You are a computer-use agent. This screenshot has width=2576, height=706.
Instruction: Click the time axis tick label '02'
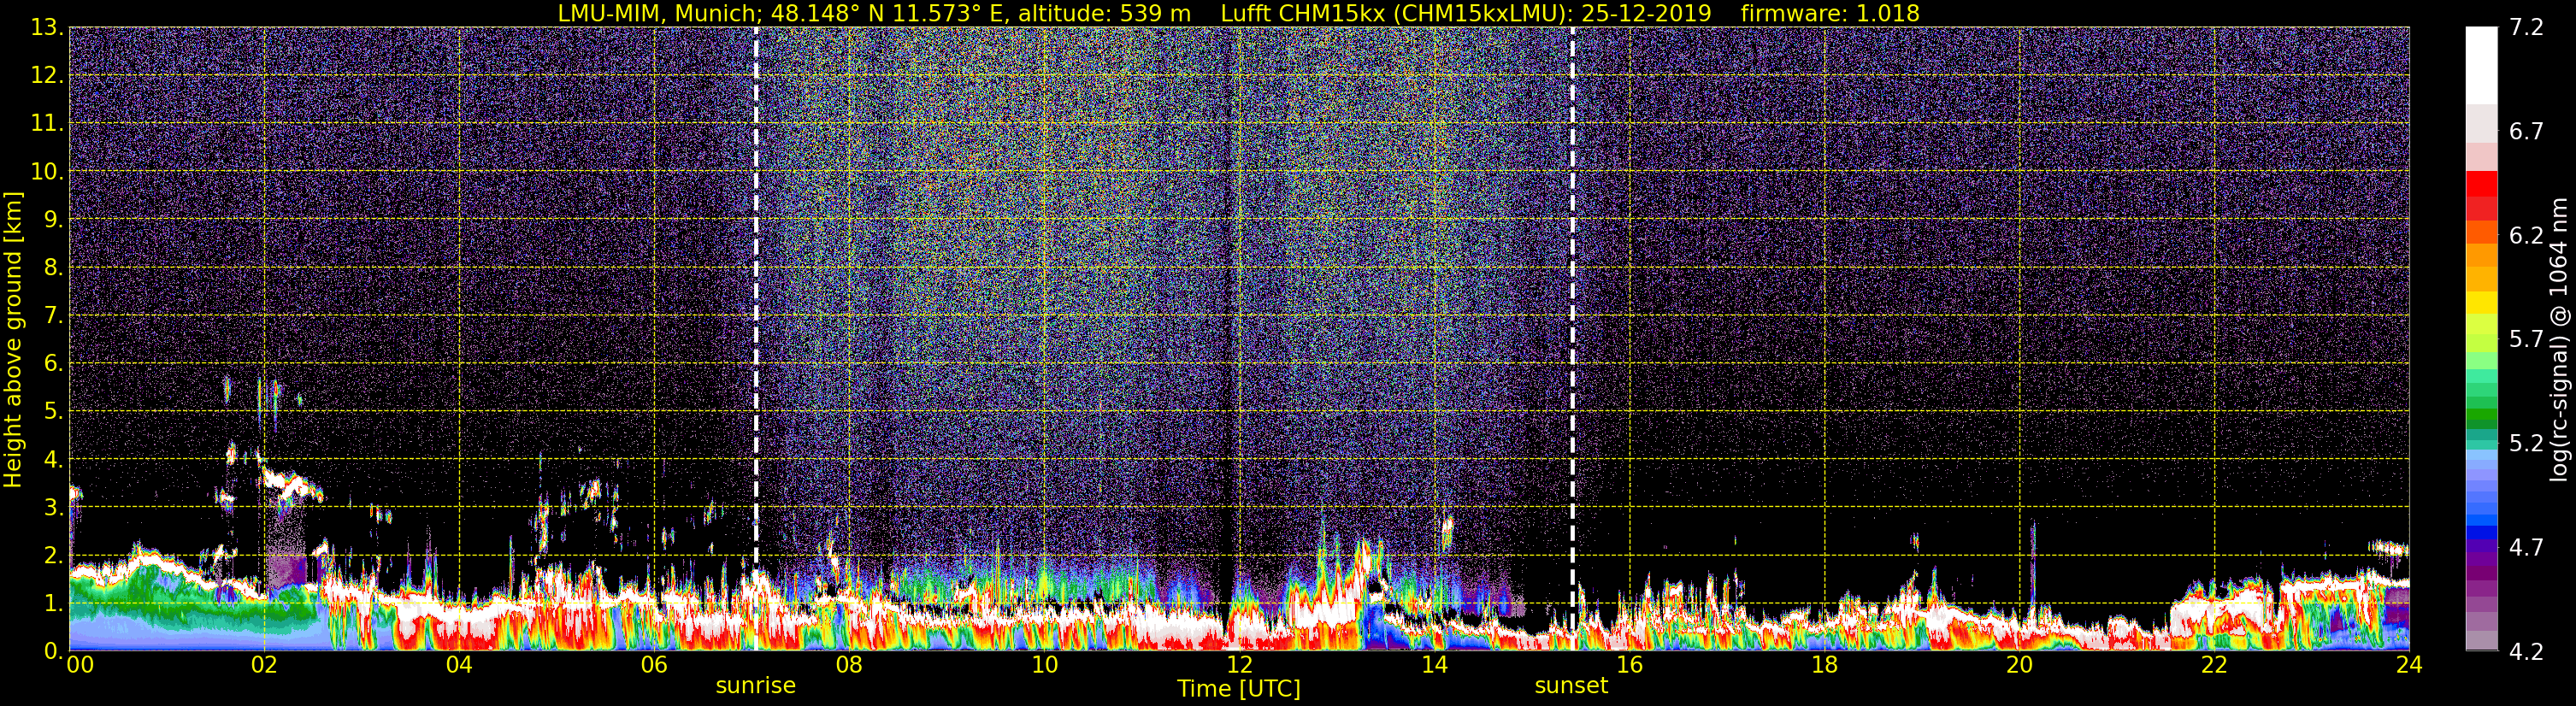coord(264,665)
